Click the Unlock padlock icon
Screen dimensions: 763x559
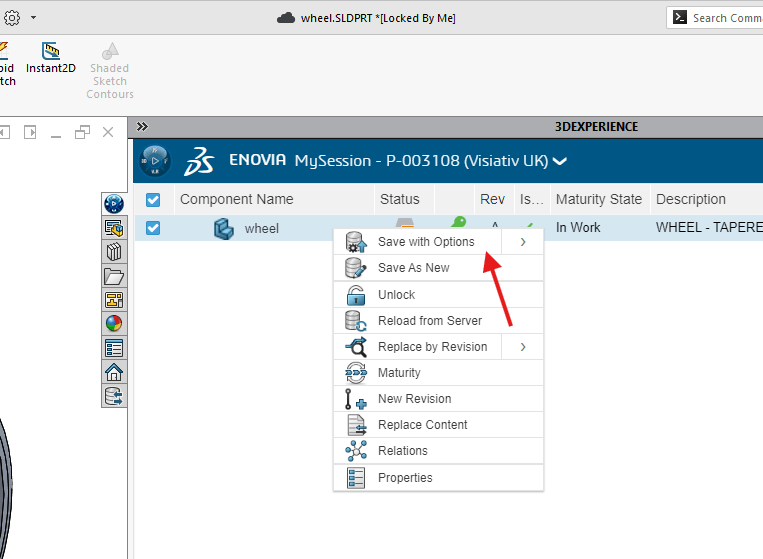point(355,295)
